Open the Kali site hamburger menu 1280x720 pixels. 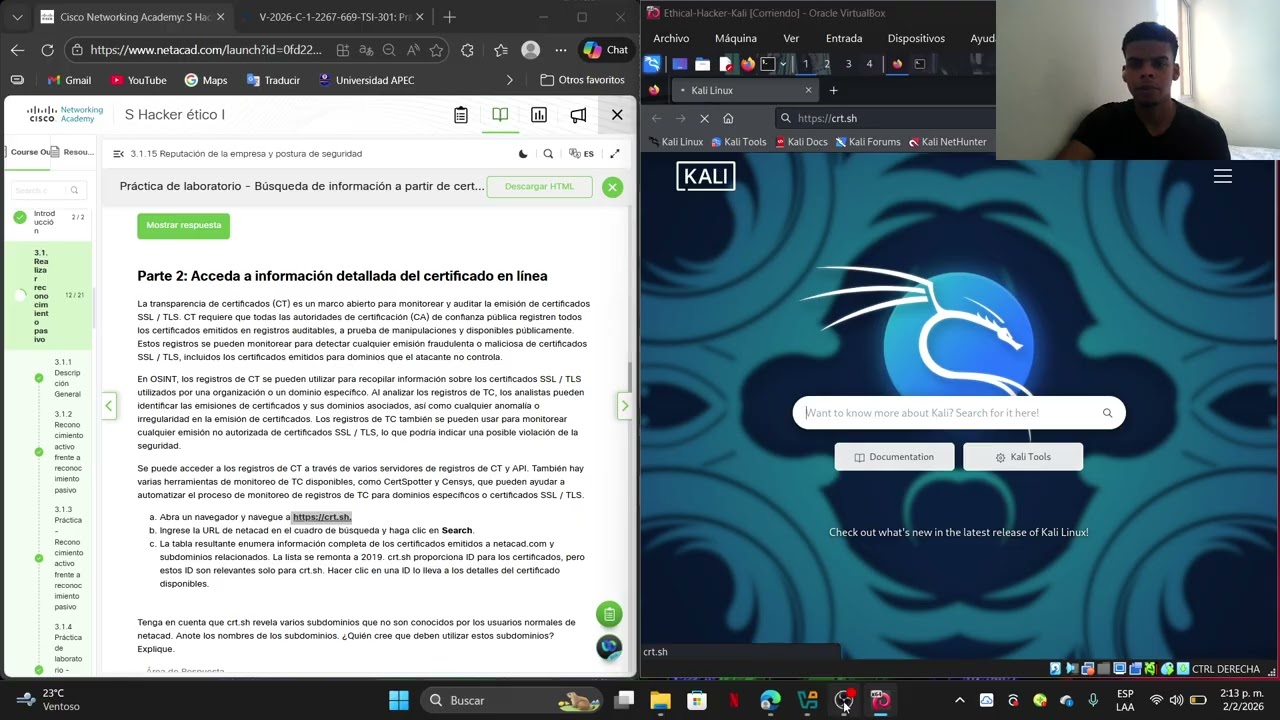pos(1222,177)
